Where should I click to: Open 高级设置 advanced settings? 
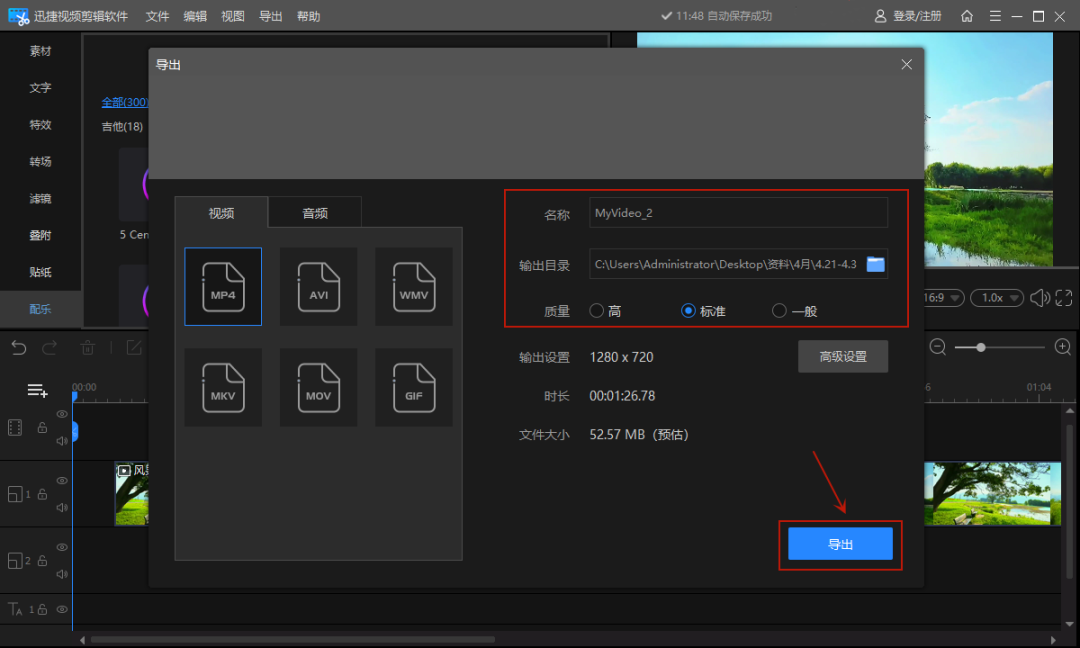[x=842, y=357]
